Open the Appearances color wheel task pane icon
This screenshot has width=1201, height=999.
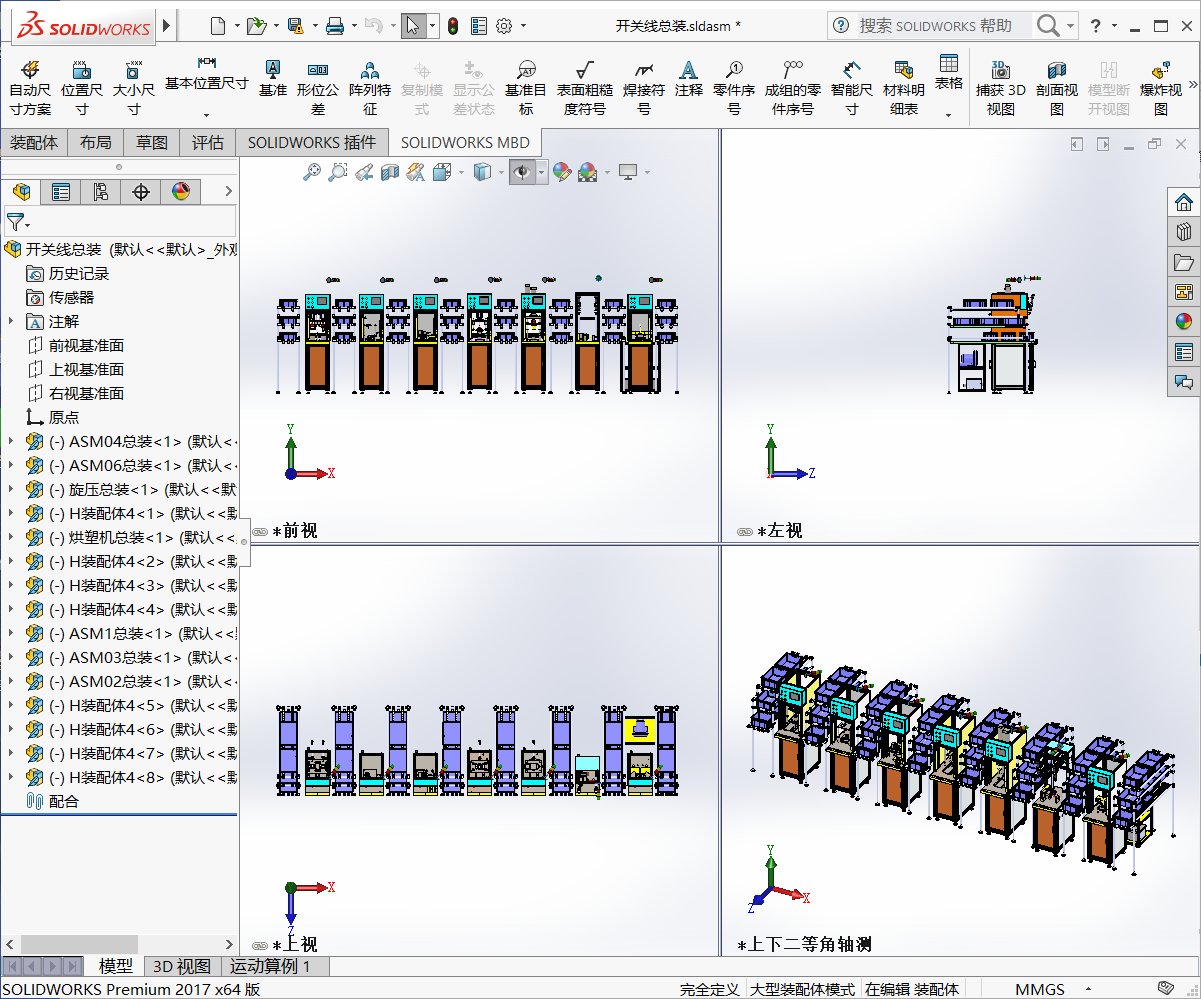pyautogui.click(x=1184, y=322)
